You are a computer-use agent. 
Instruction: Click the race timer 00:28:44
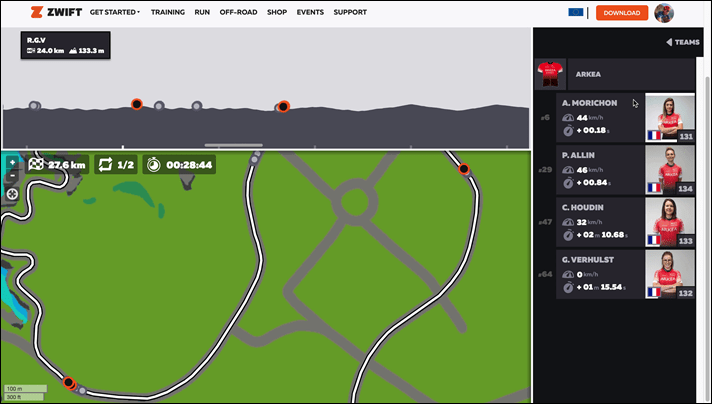[x=179, y=165]
